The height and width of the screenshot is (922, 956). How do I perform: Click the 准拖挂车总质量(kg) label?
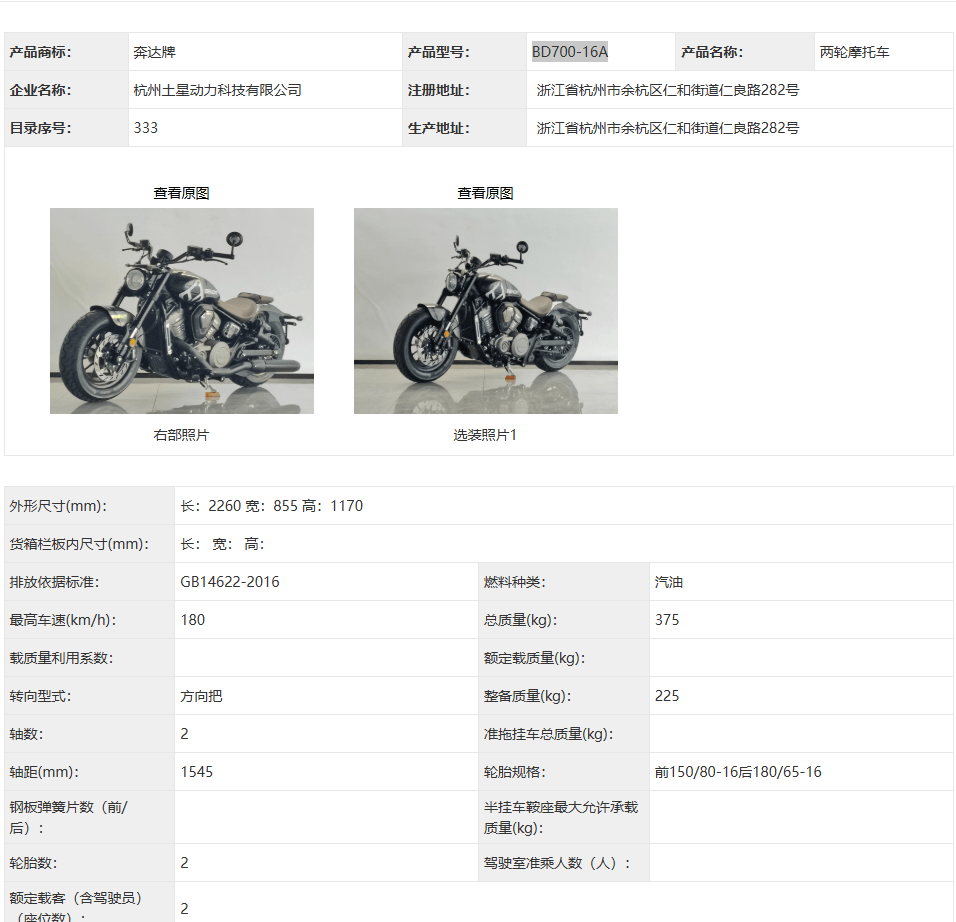point(548,734)
